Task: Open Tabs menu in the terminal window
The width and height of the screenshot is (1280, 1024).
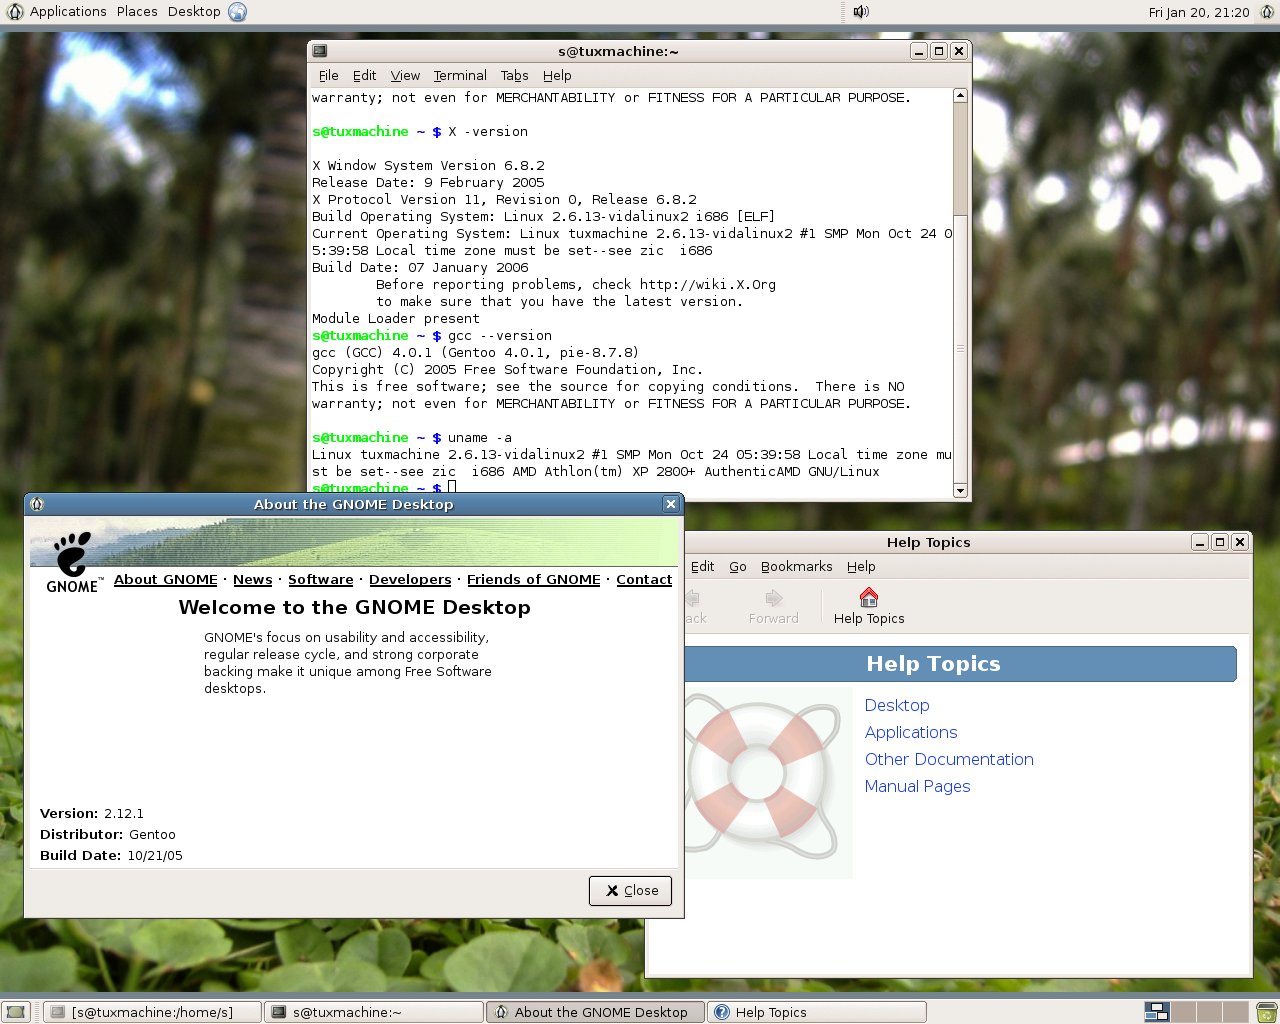Action: tap(515, 76)
